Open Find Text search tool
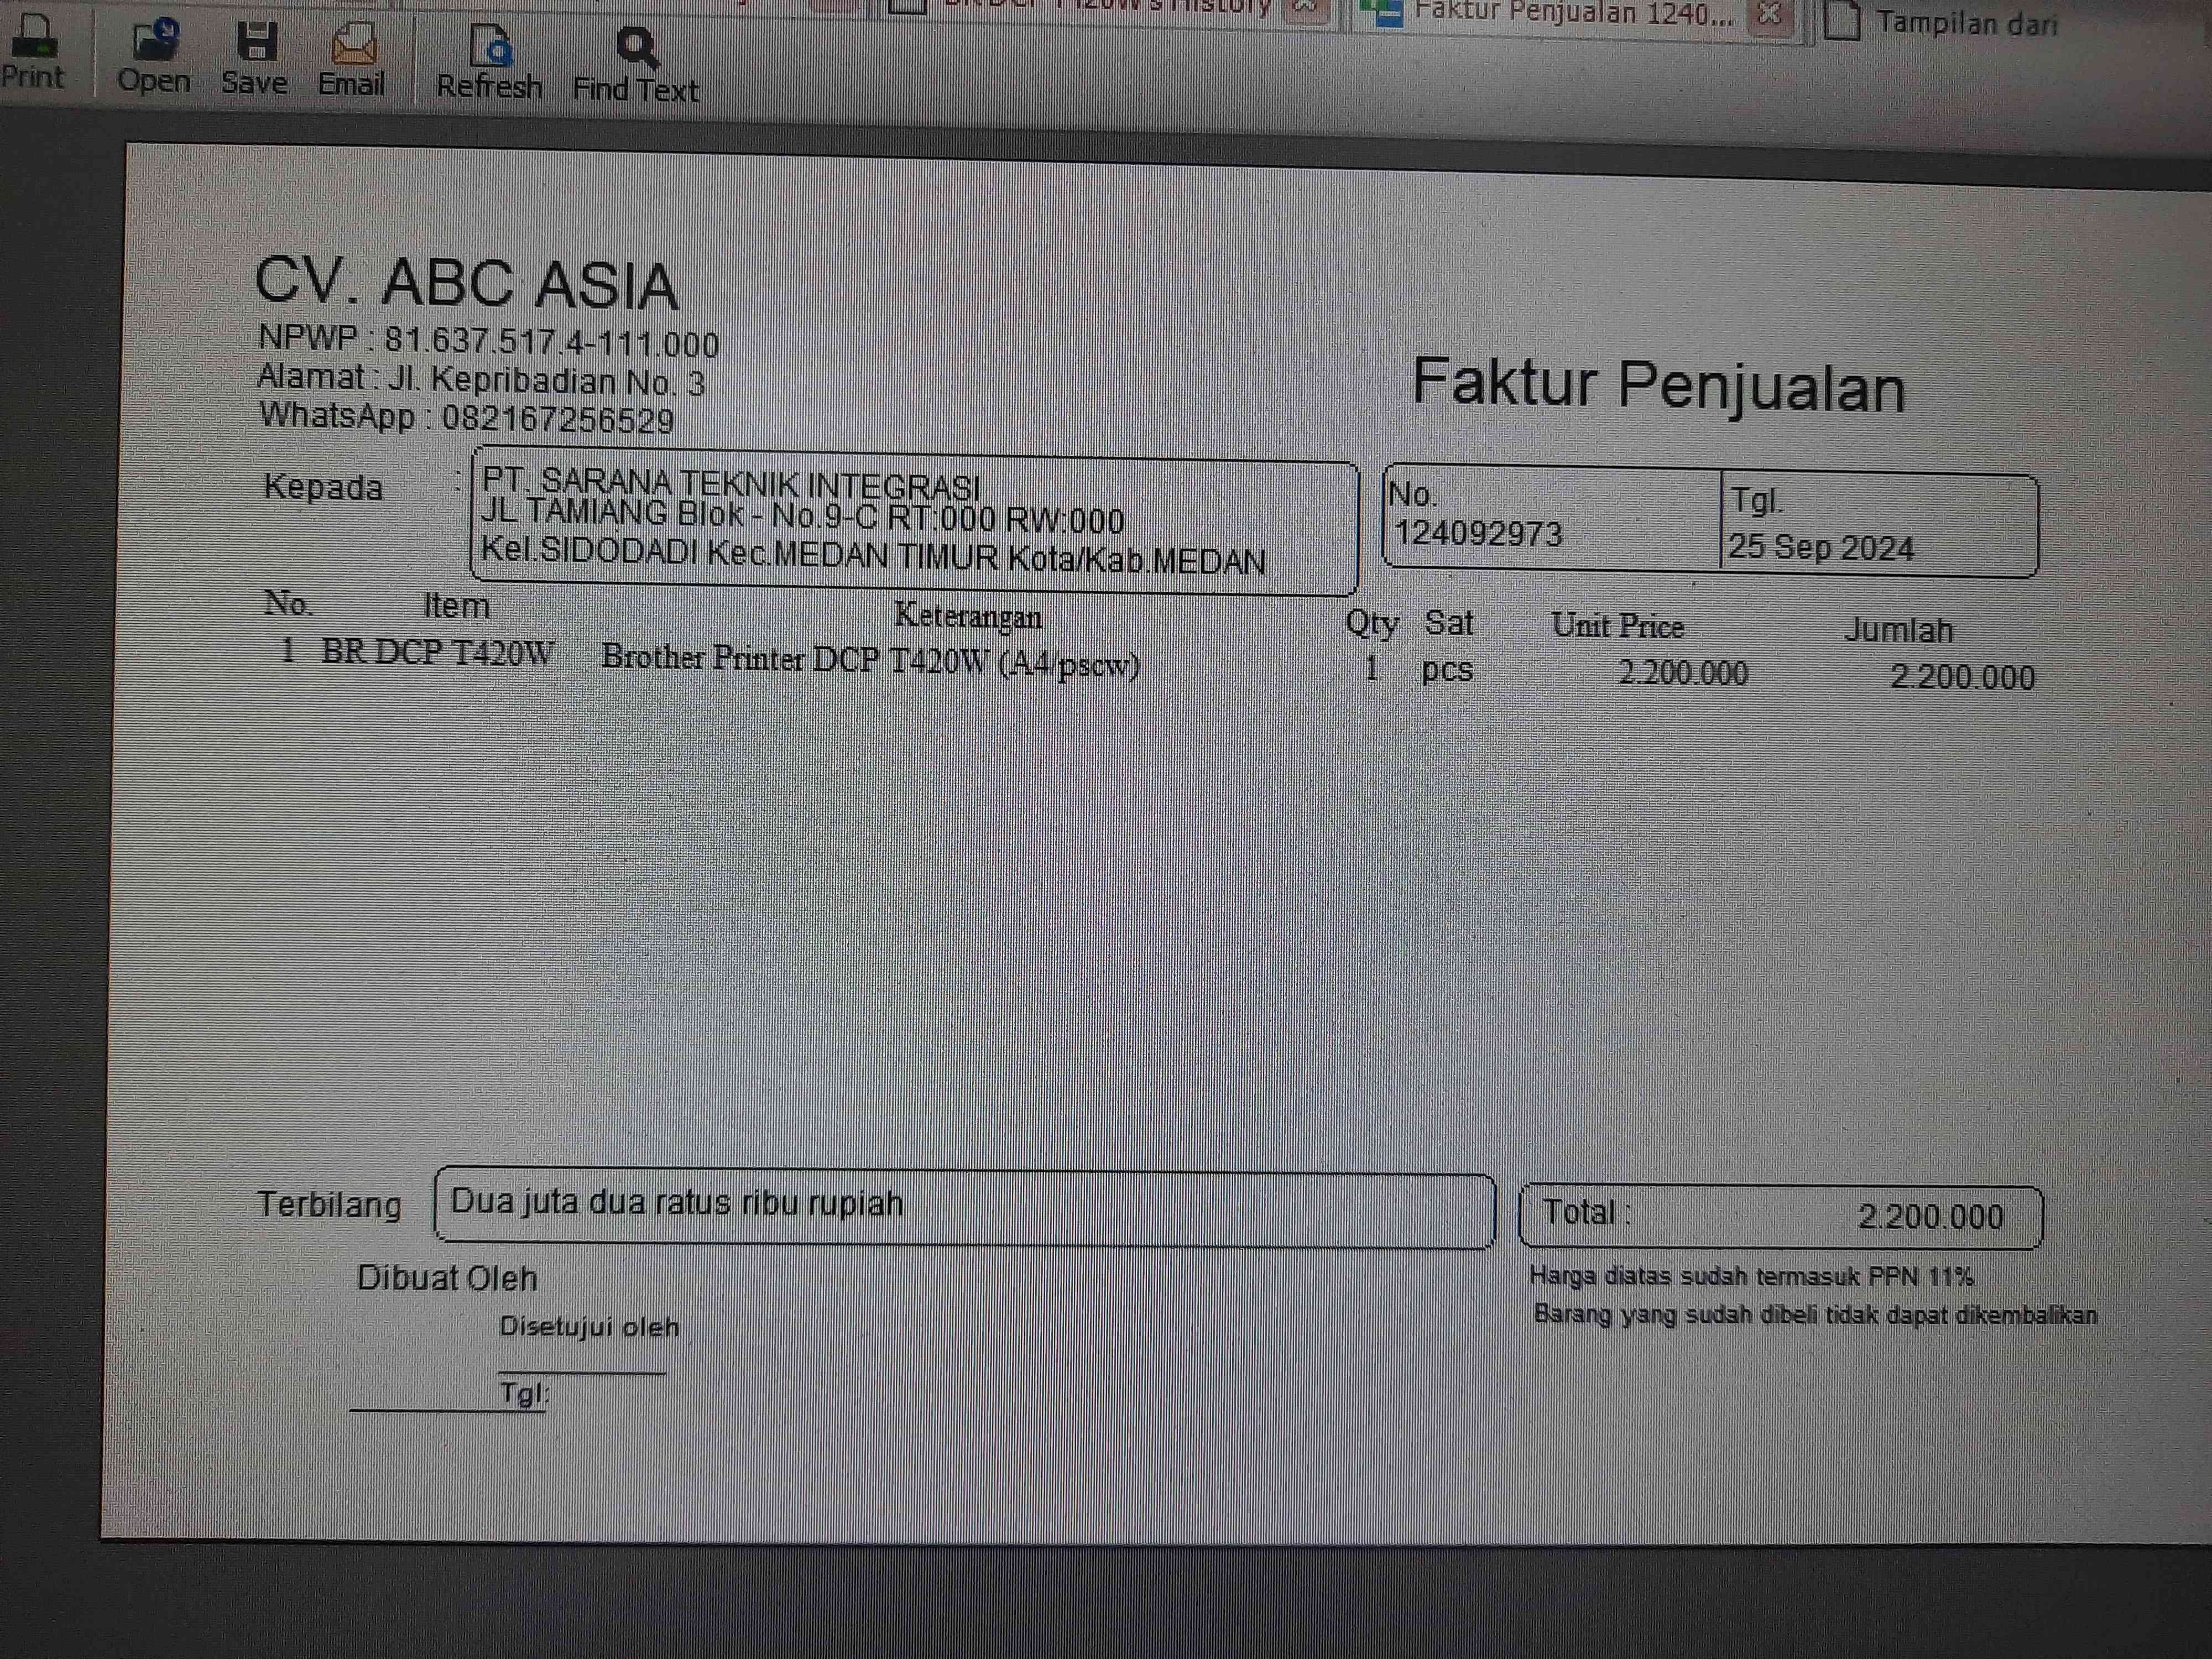This screenshot has width=2212, height=1659. click(x=636, y=48)
